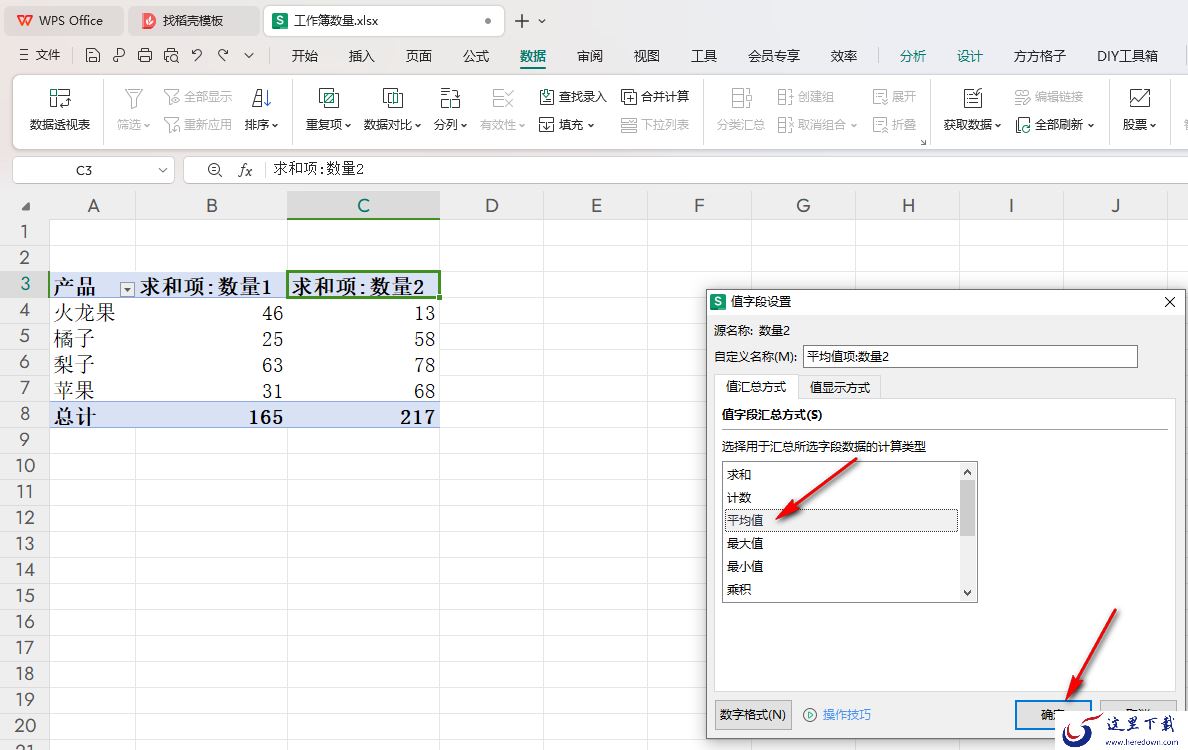
Task: Select the cell containing 橘子
Action: coord(92,337)
